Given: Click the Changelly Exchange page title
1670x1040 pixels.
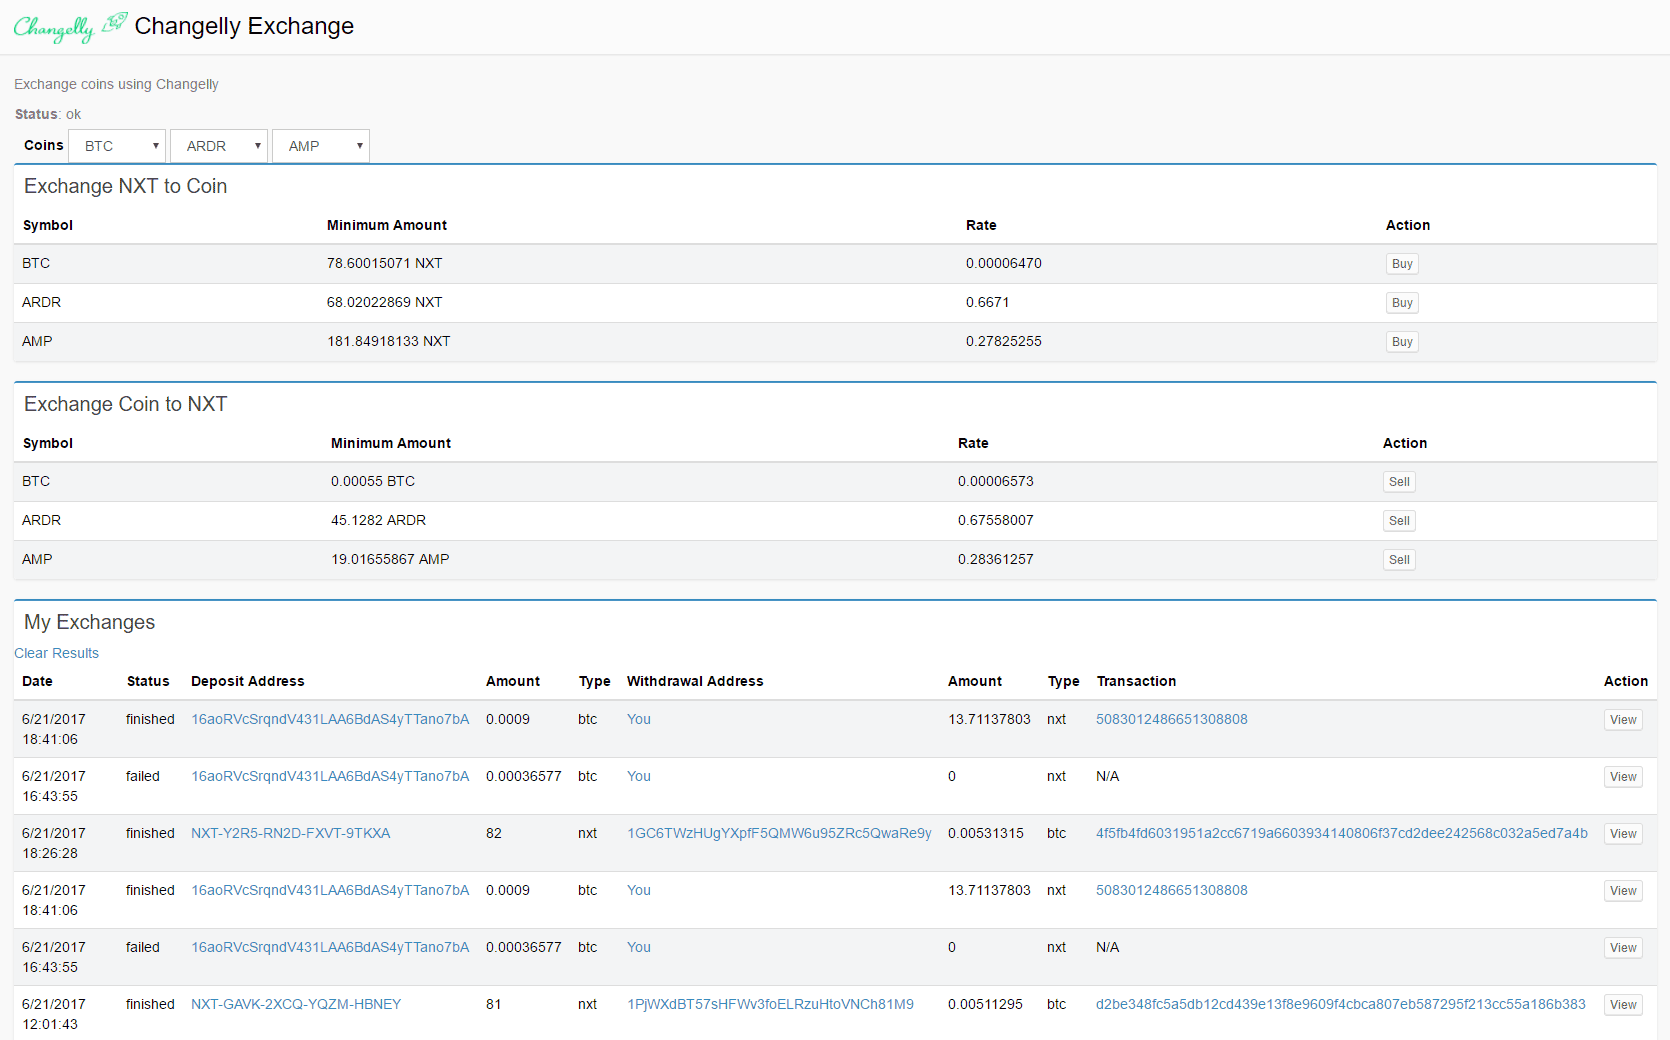Looking at the screenshot, I should coord(244,26).
